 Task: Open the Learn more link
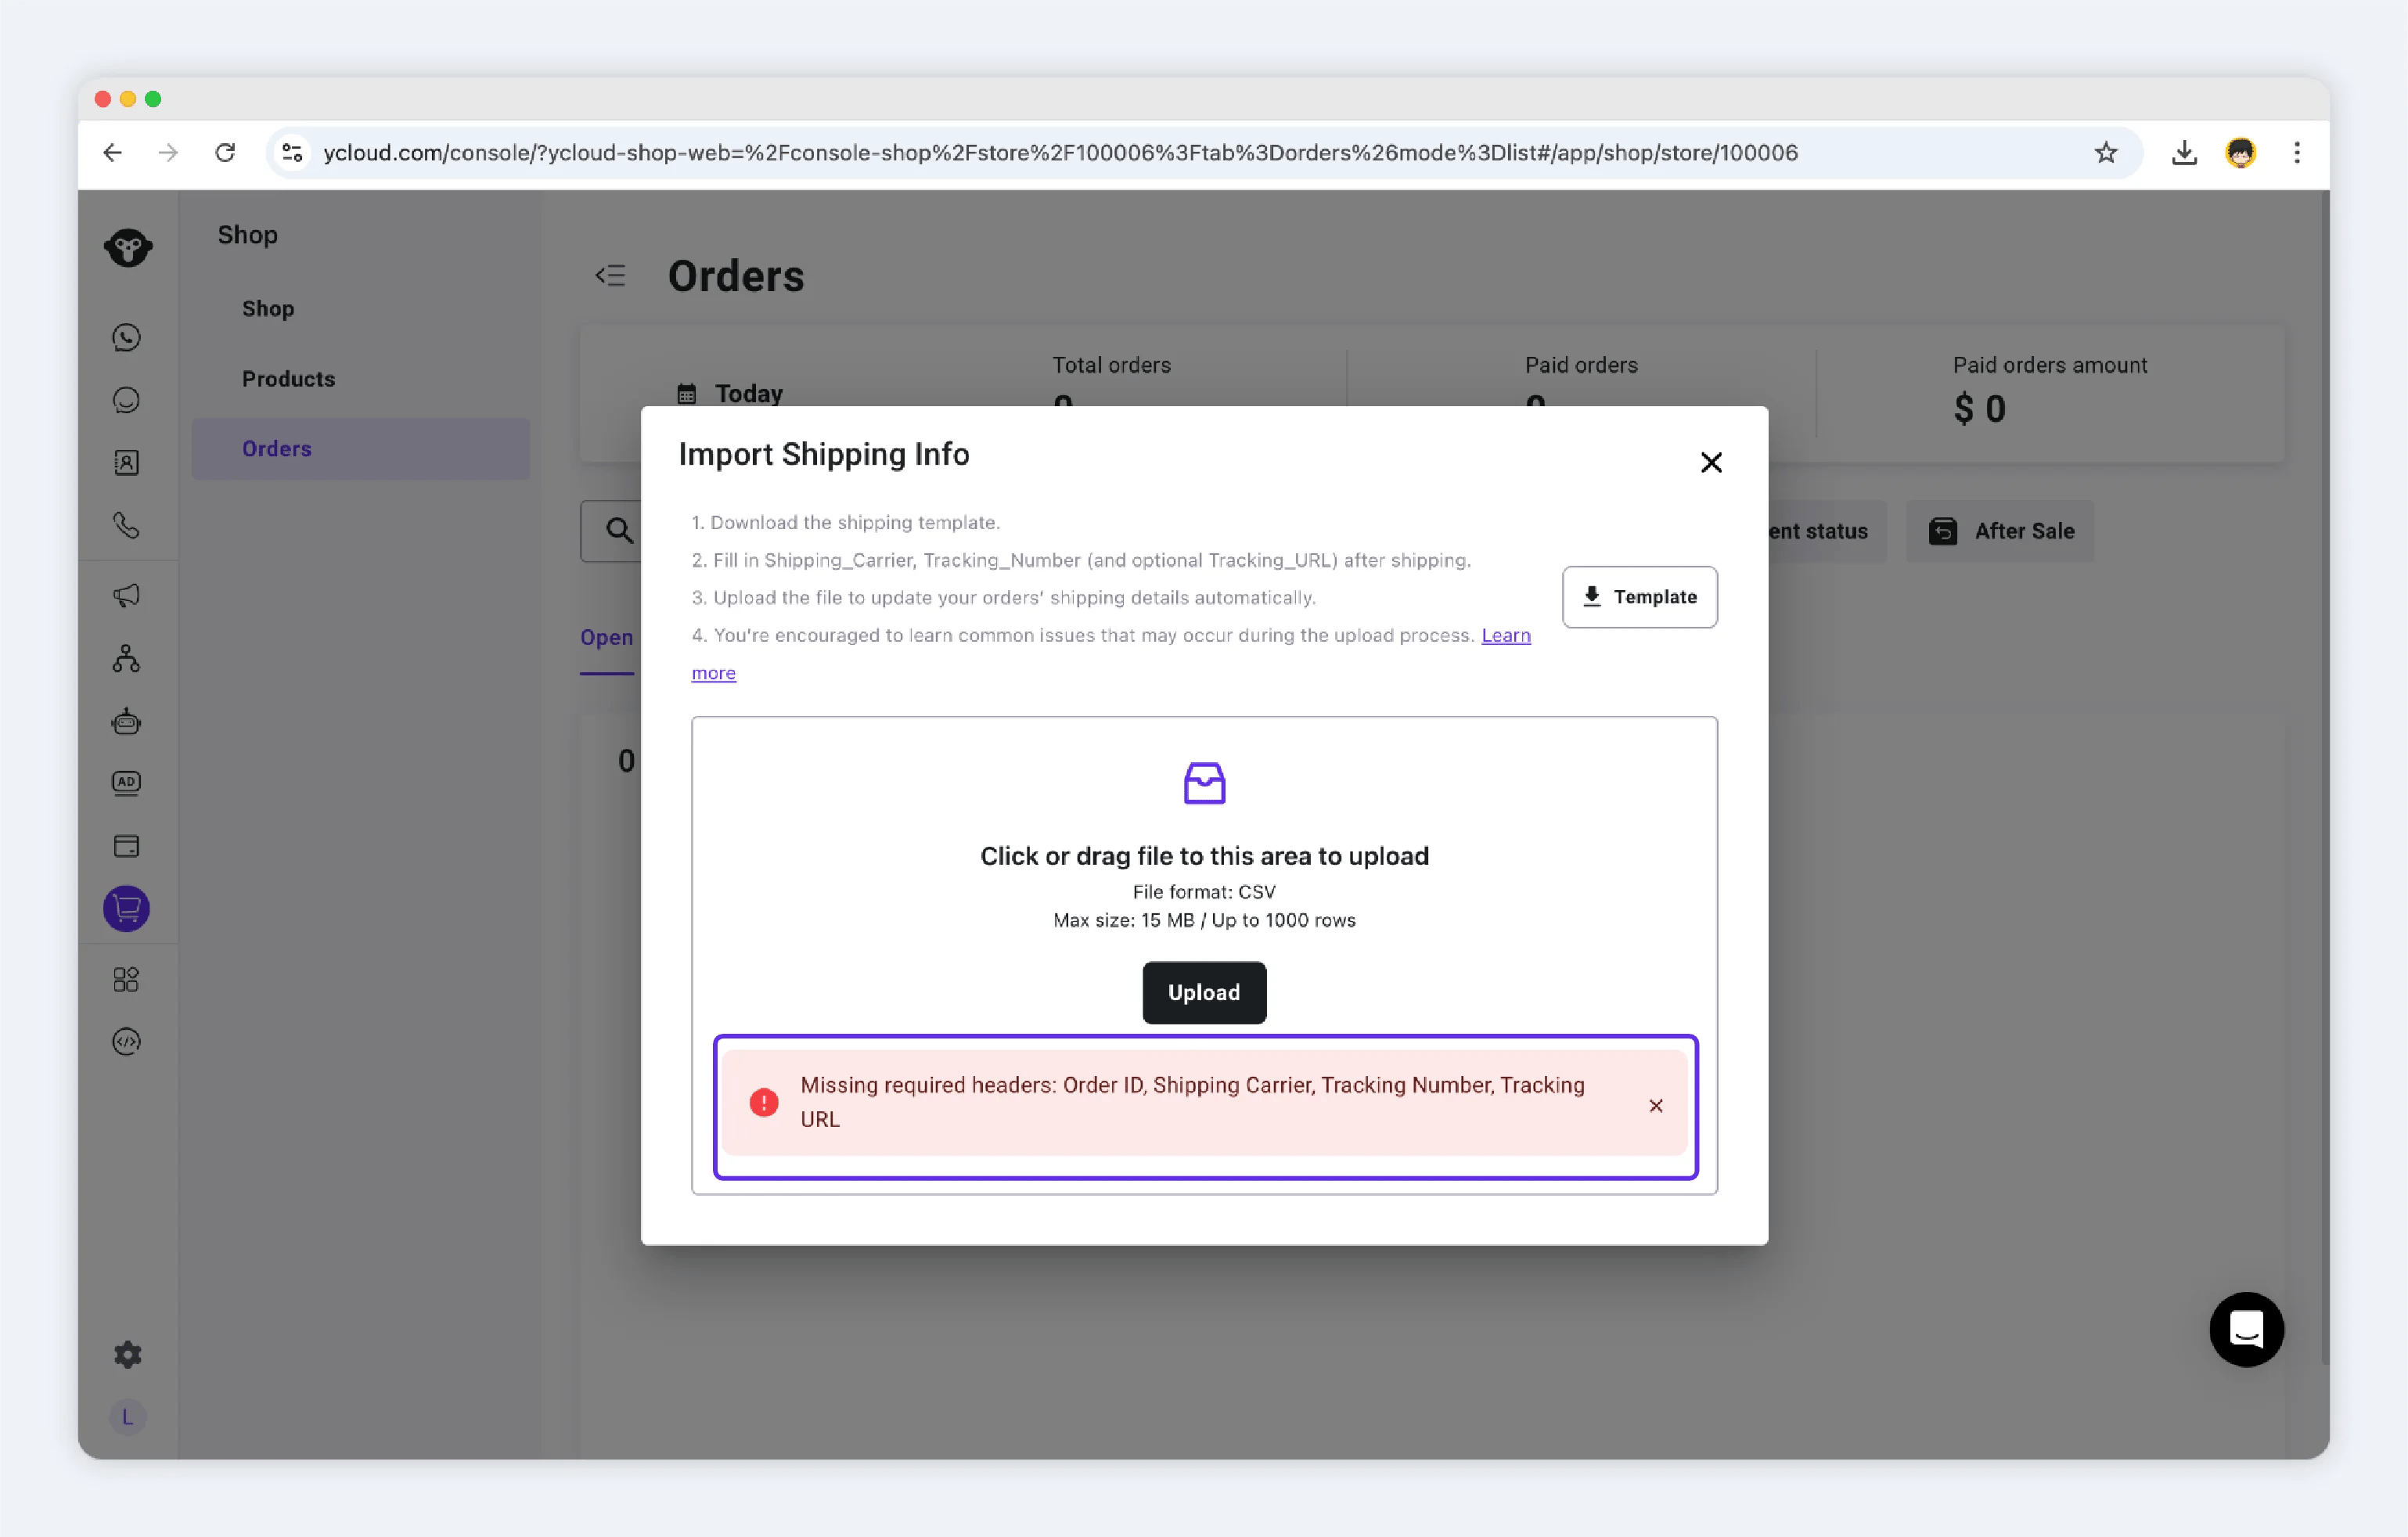pyautogui.click(x=1506, y=635)
